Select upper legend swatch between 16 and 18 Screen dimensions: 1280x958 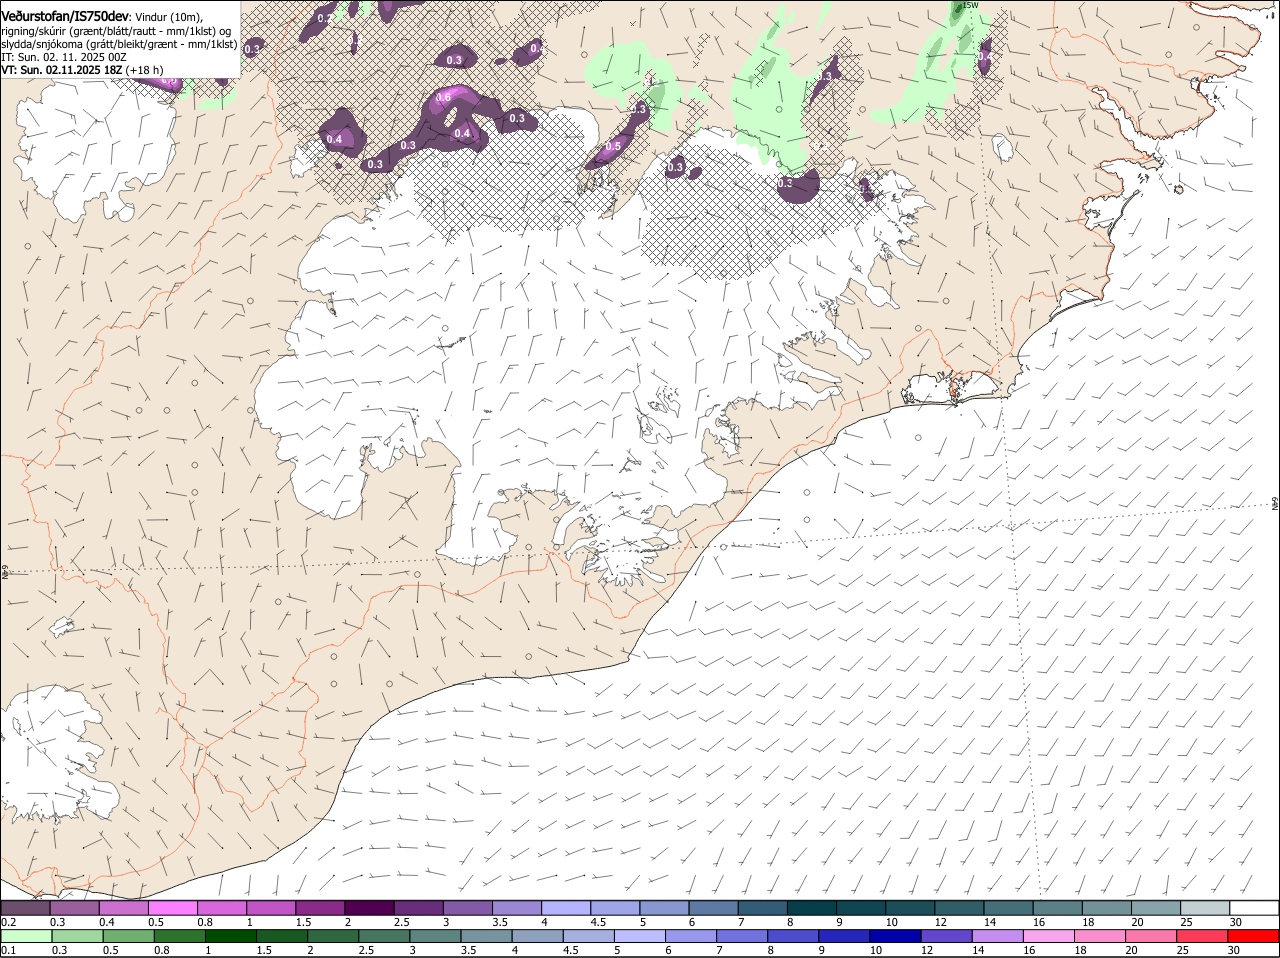[1059, 907]
